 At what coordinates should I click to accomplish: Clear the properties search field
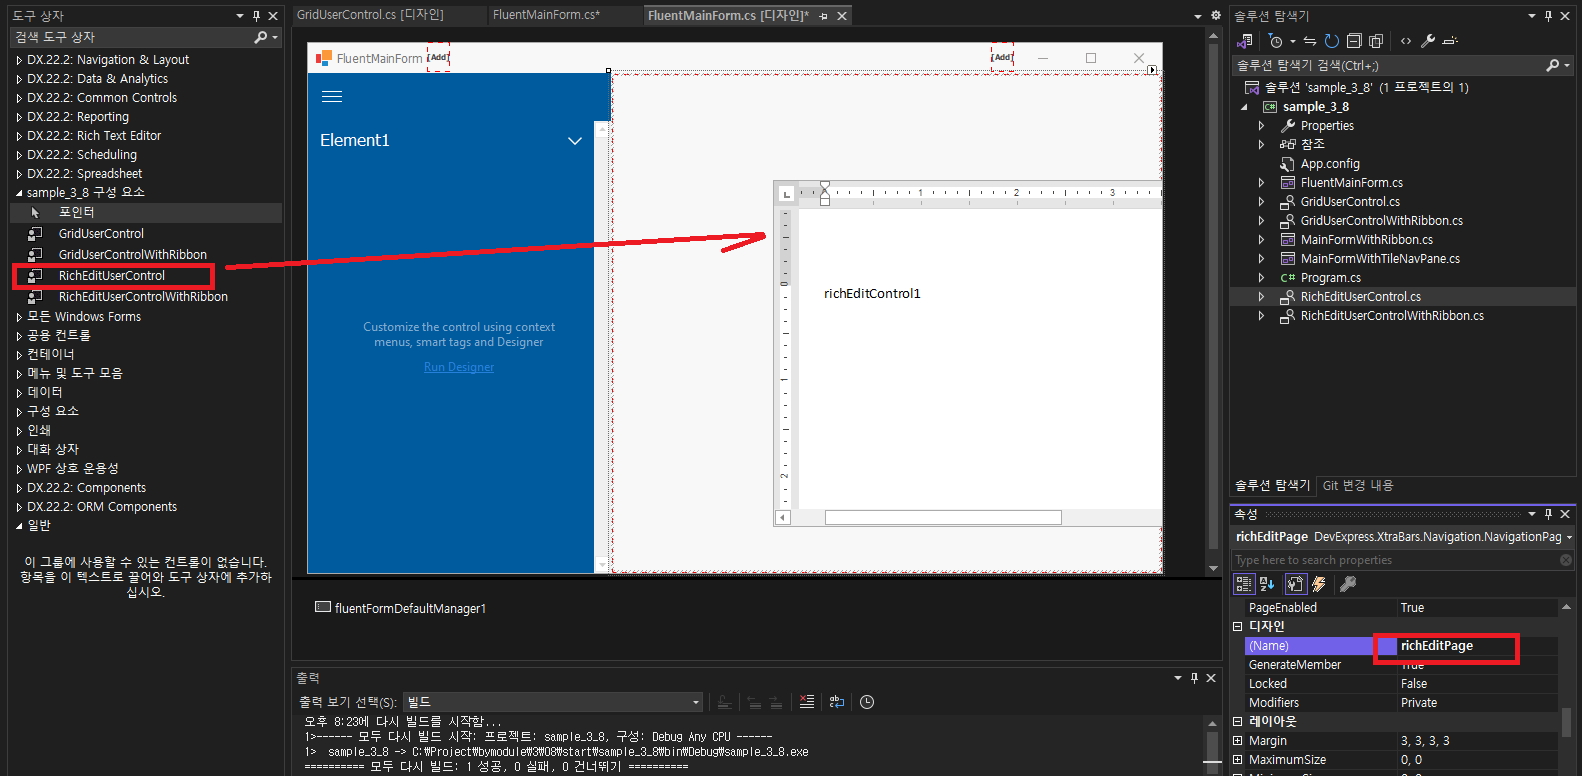[x=1566, y=560]
